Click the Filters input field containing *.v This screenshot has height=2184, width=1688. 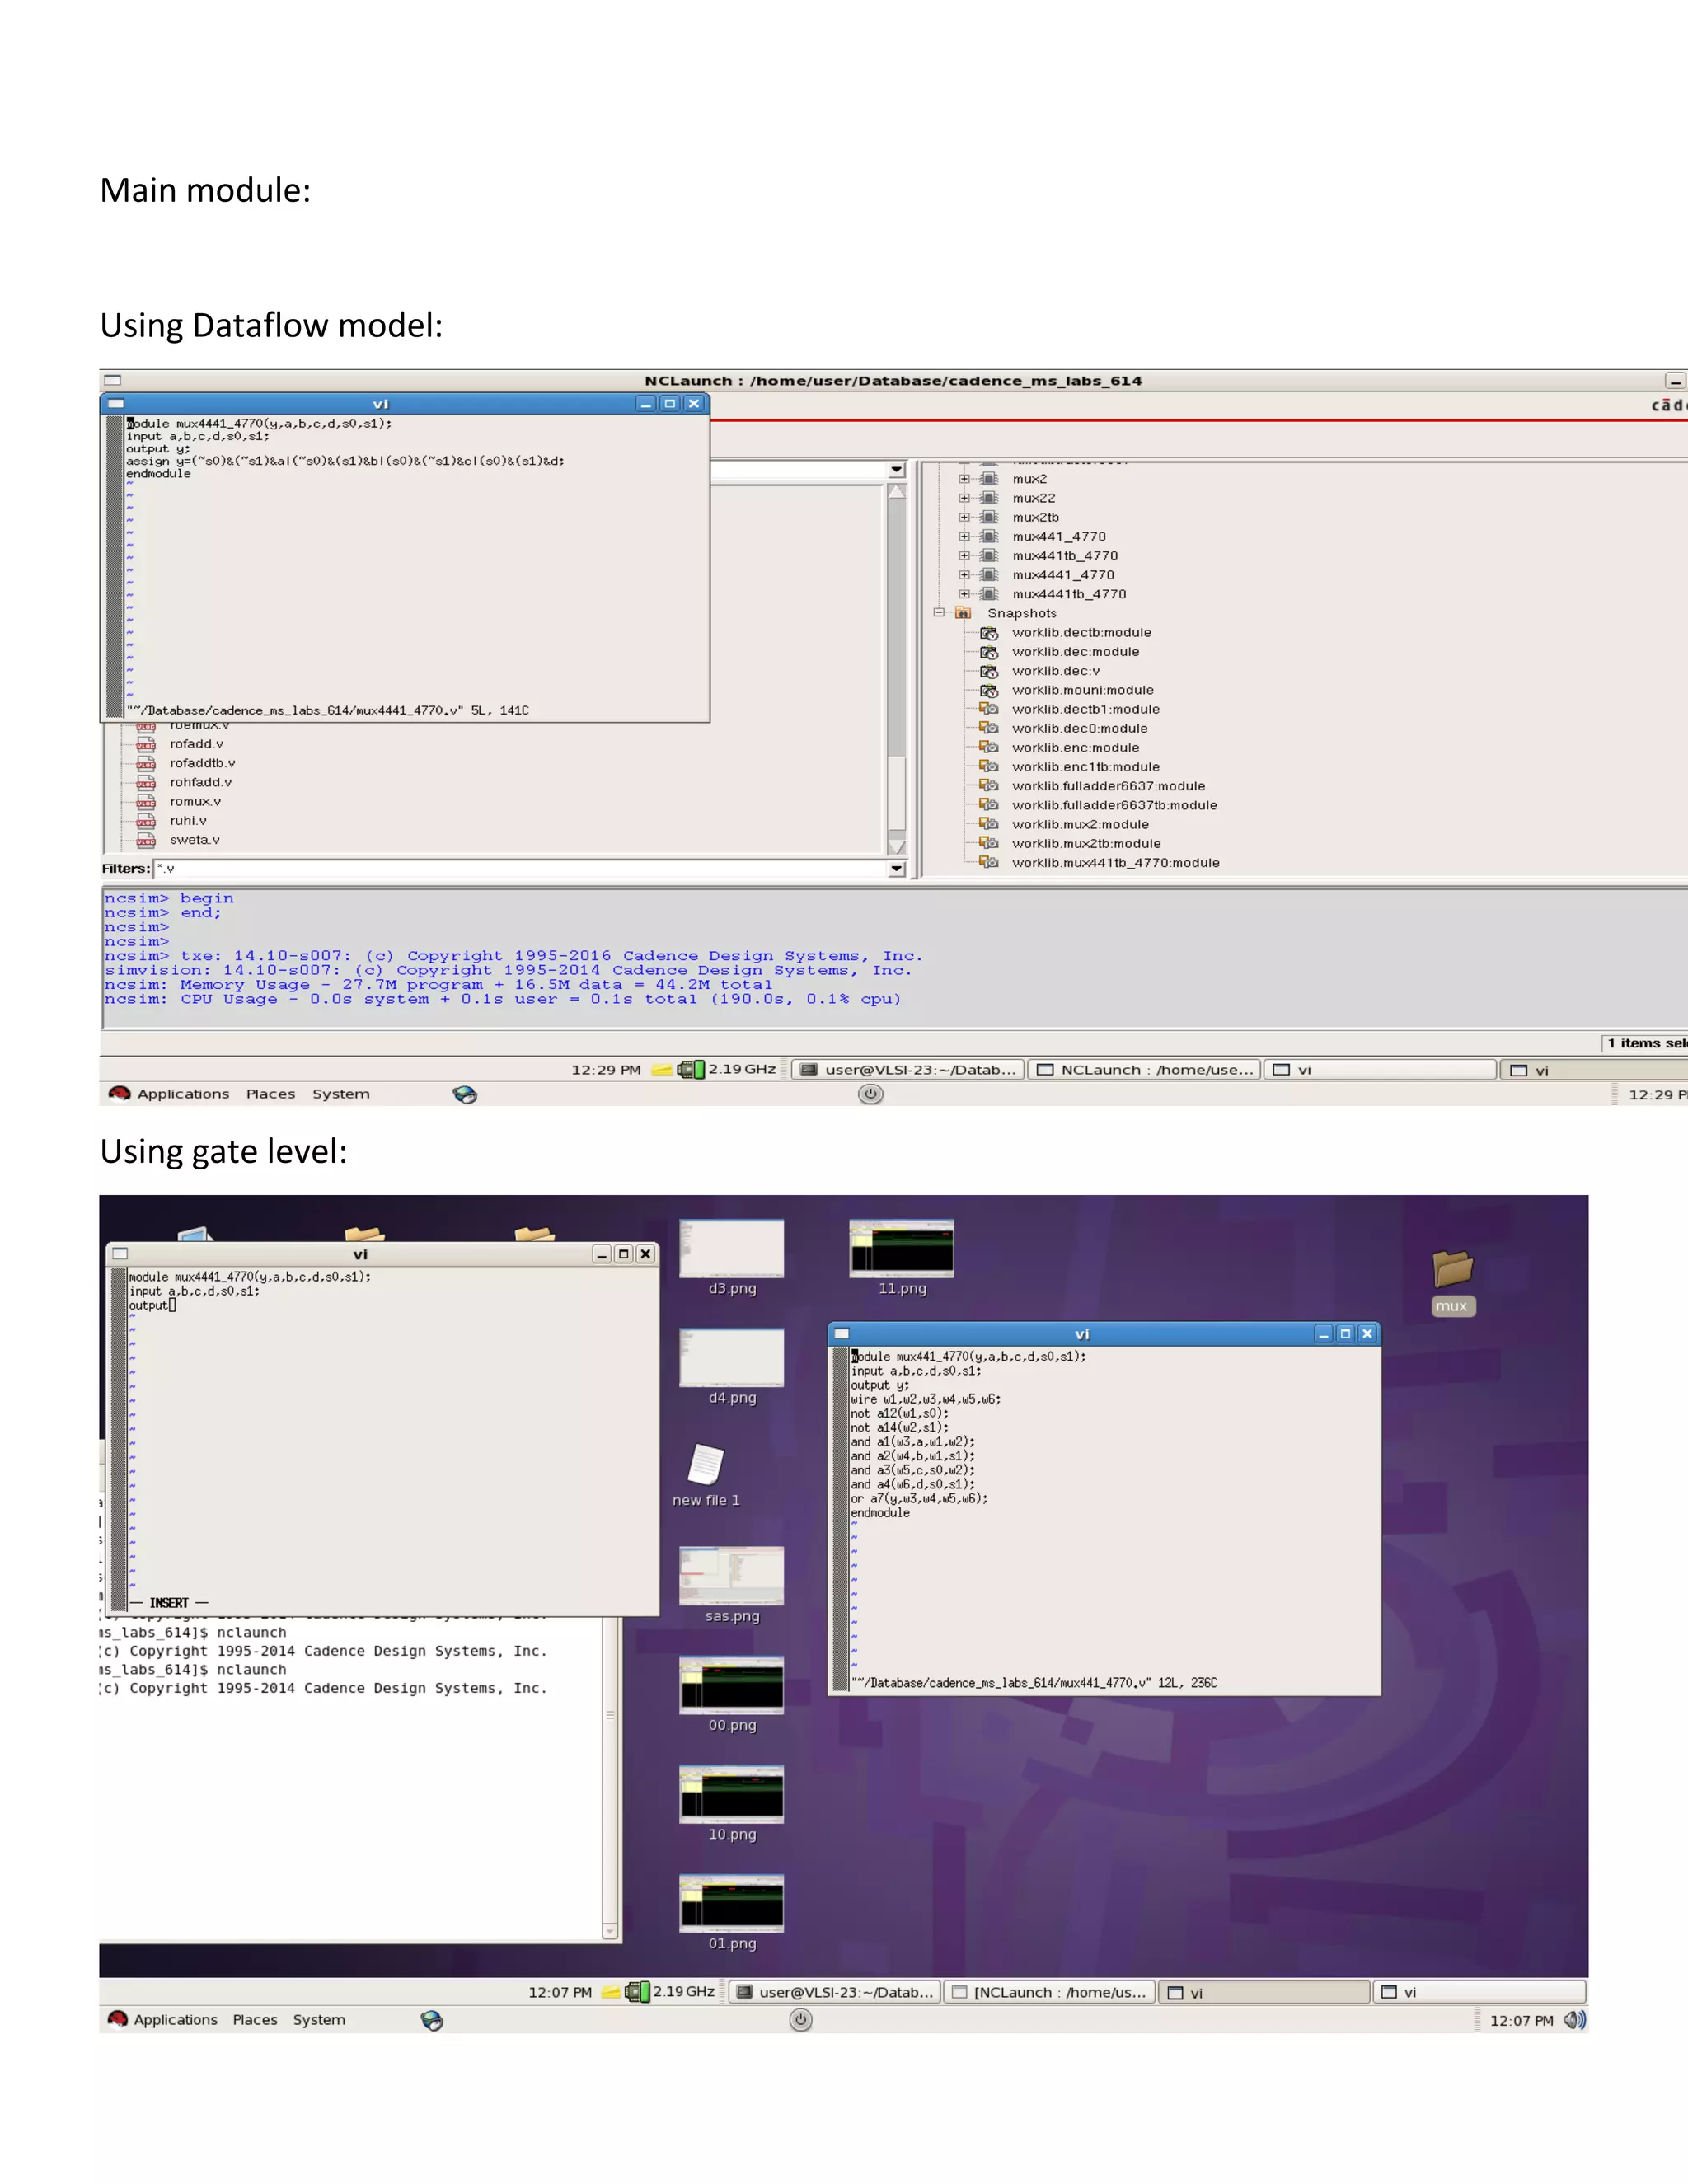pos(520,869)
